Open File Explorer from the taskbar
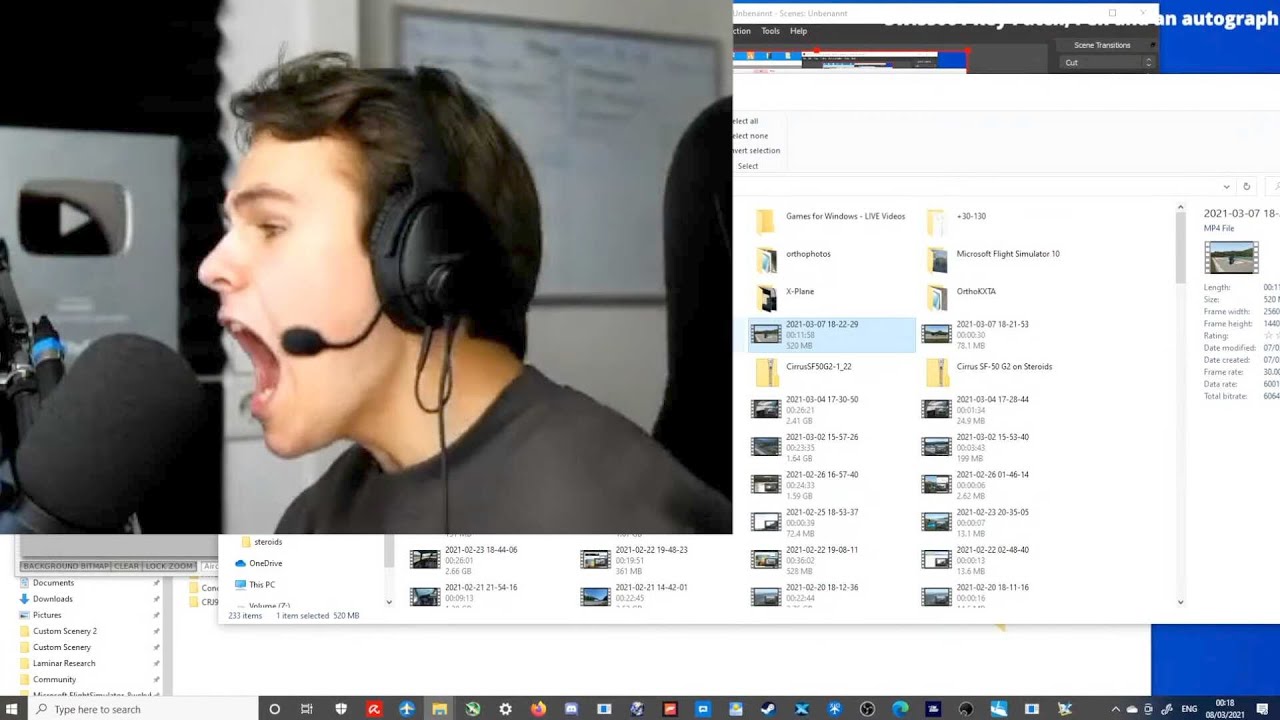 (x=439, y=709)
